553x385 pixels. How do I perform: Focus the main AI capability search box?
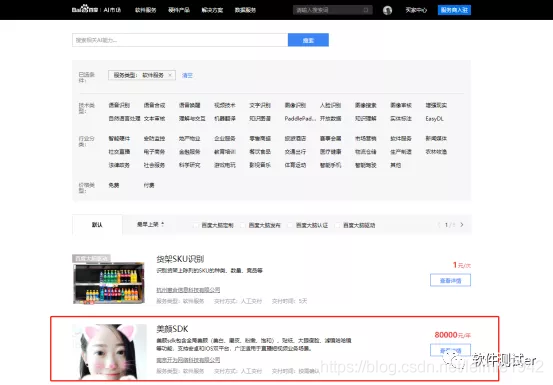tap(180, 40)
